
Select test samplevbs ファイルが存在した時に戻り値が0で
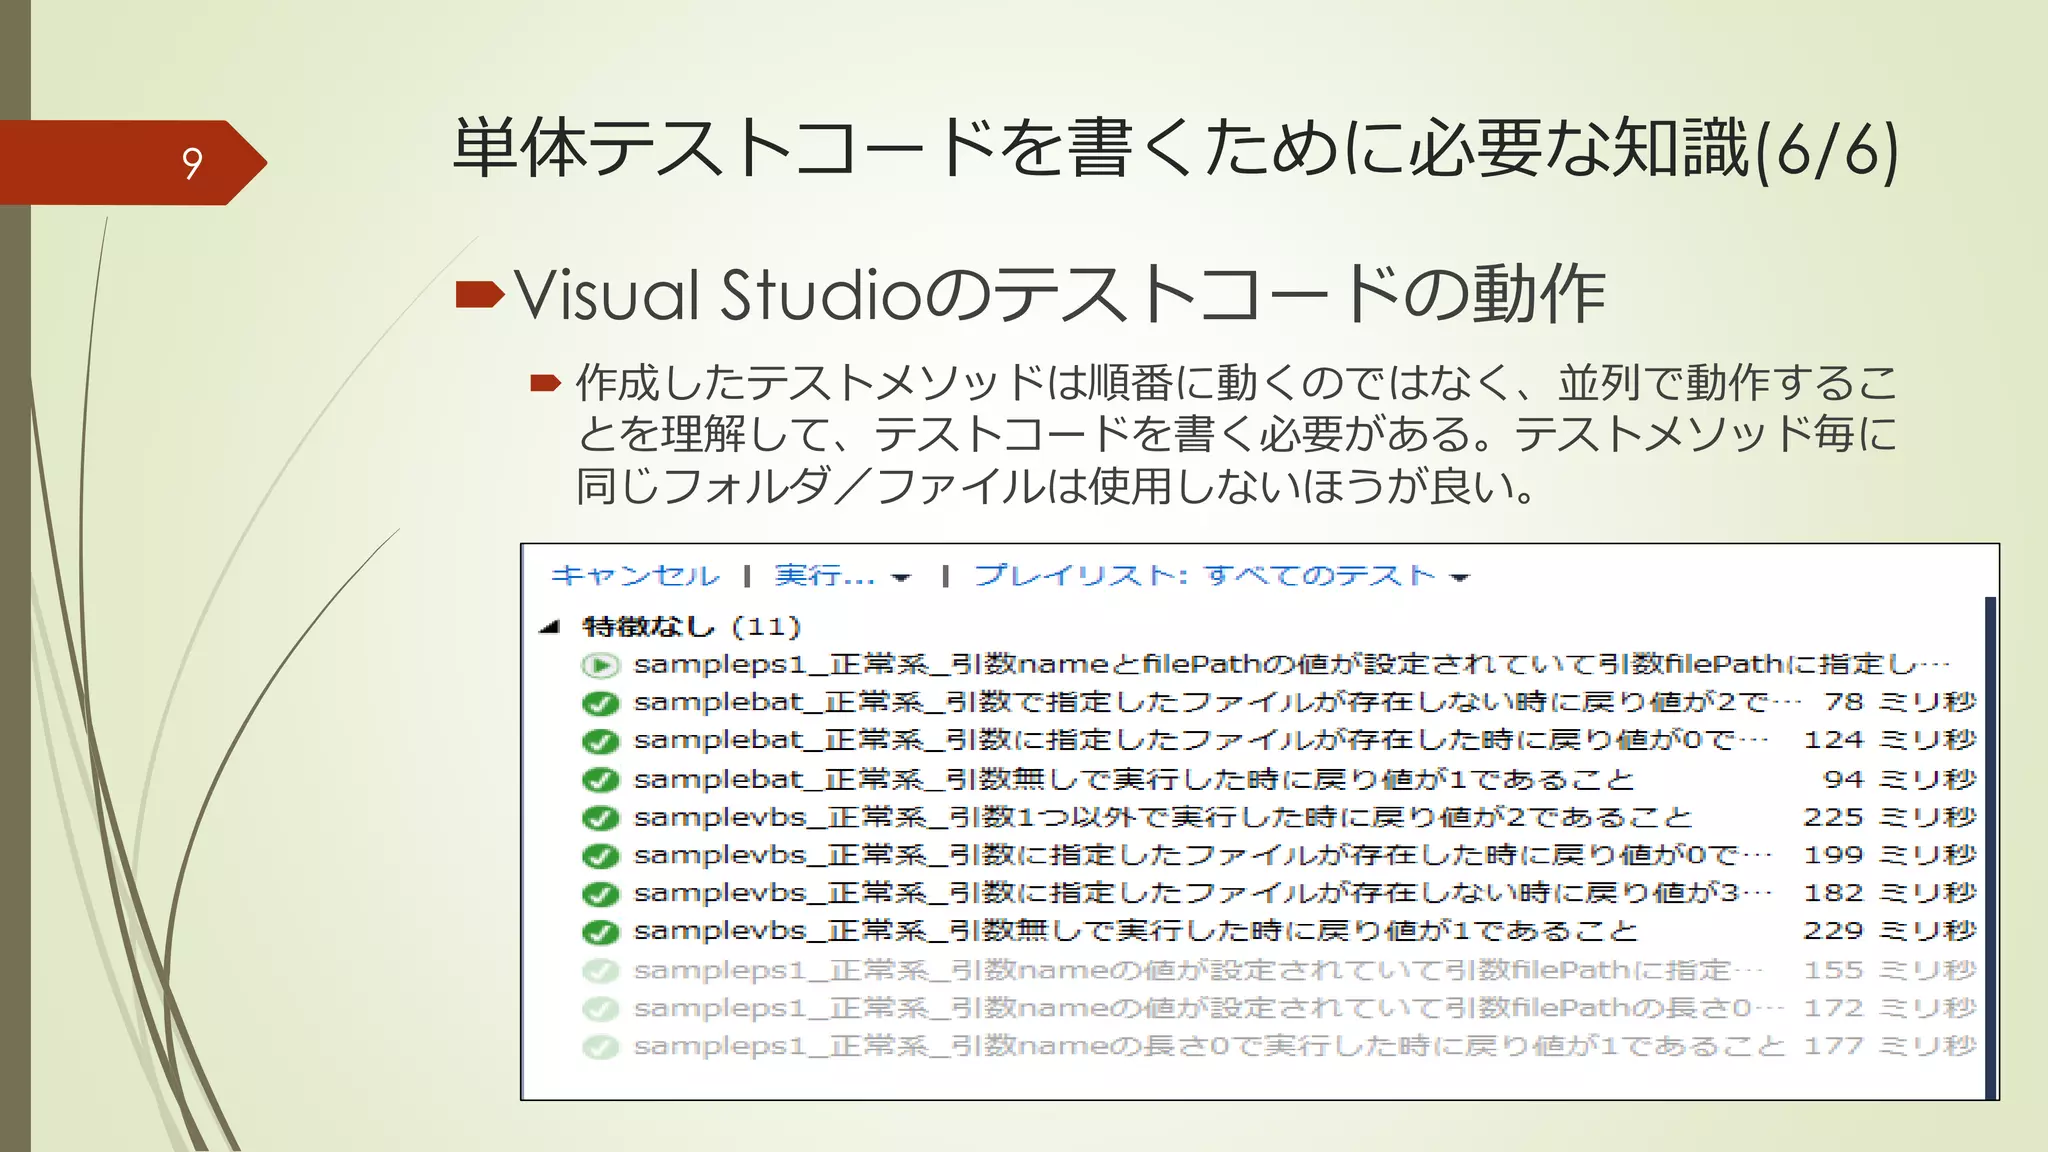1203,854
